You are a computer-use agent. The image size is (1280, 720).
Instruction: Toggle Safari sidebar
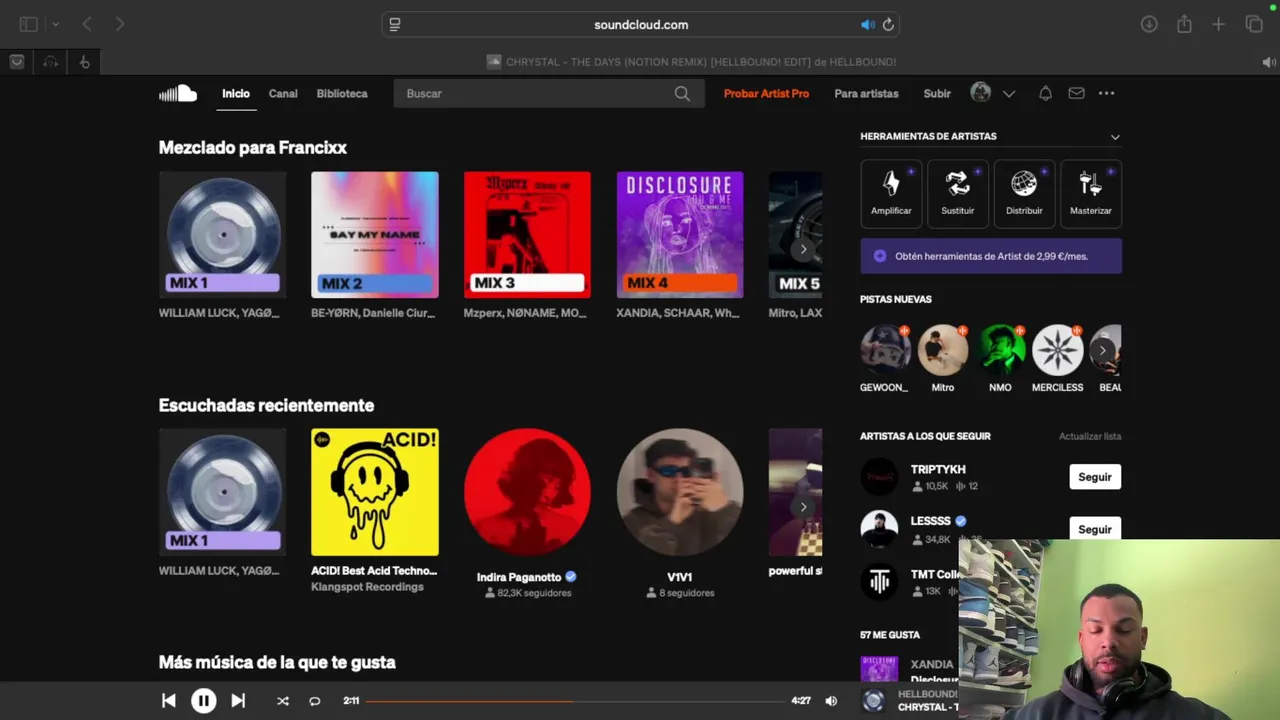(x=29, y=24)
